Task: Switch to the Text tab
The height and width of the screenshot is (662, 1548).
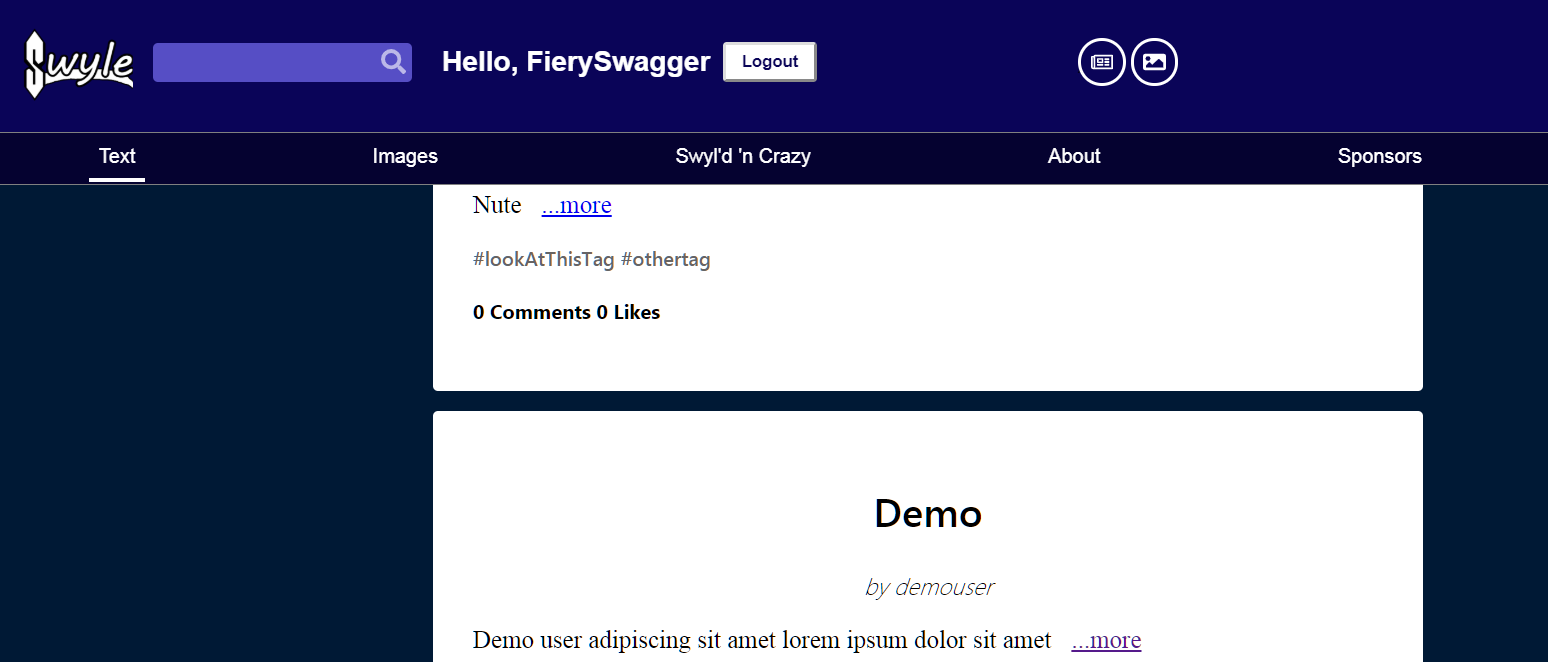Action: 117,156
